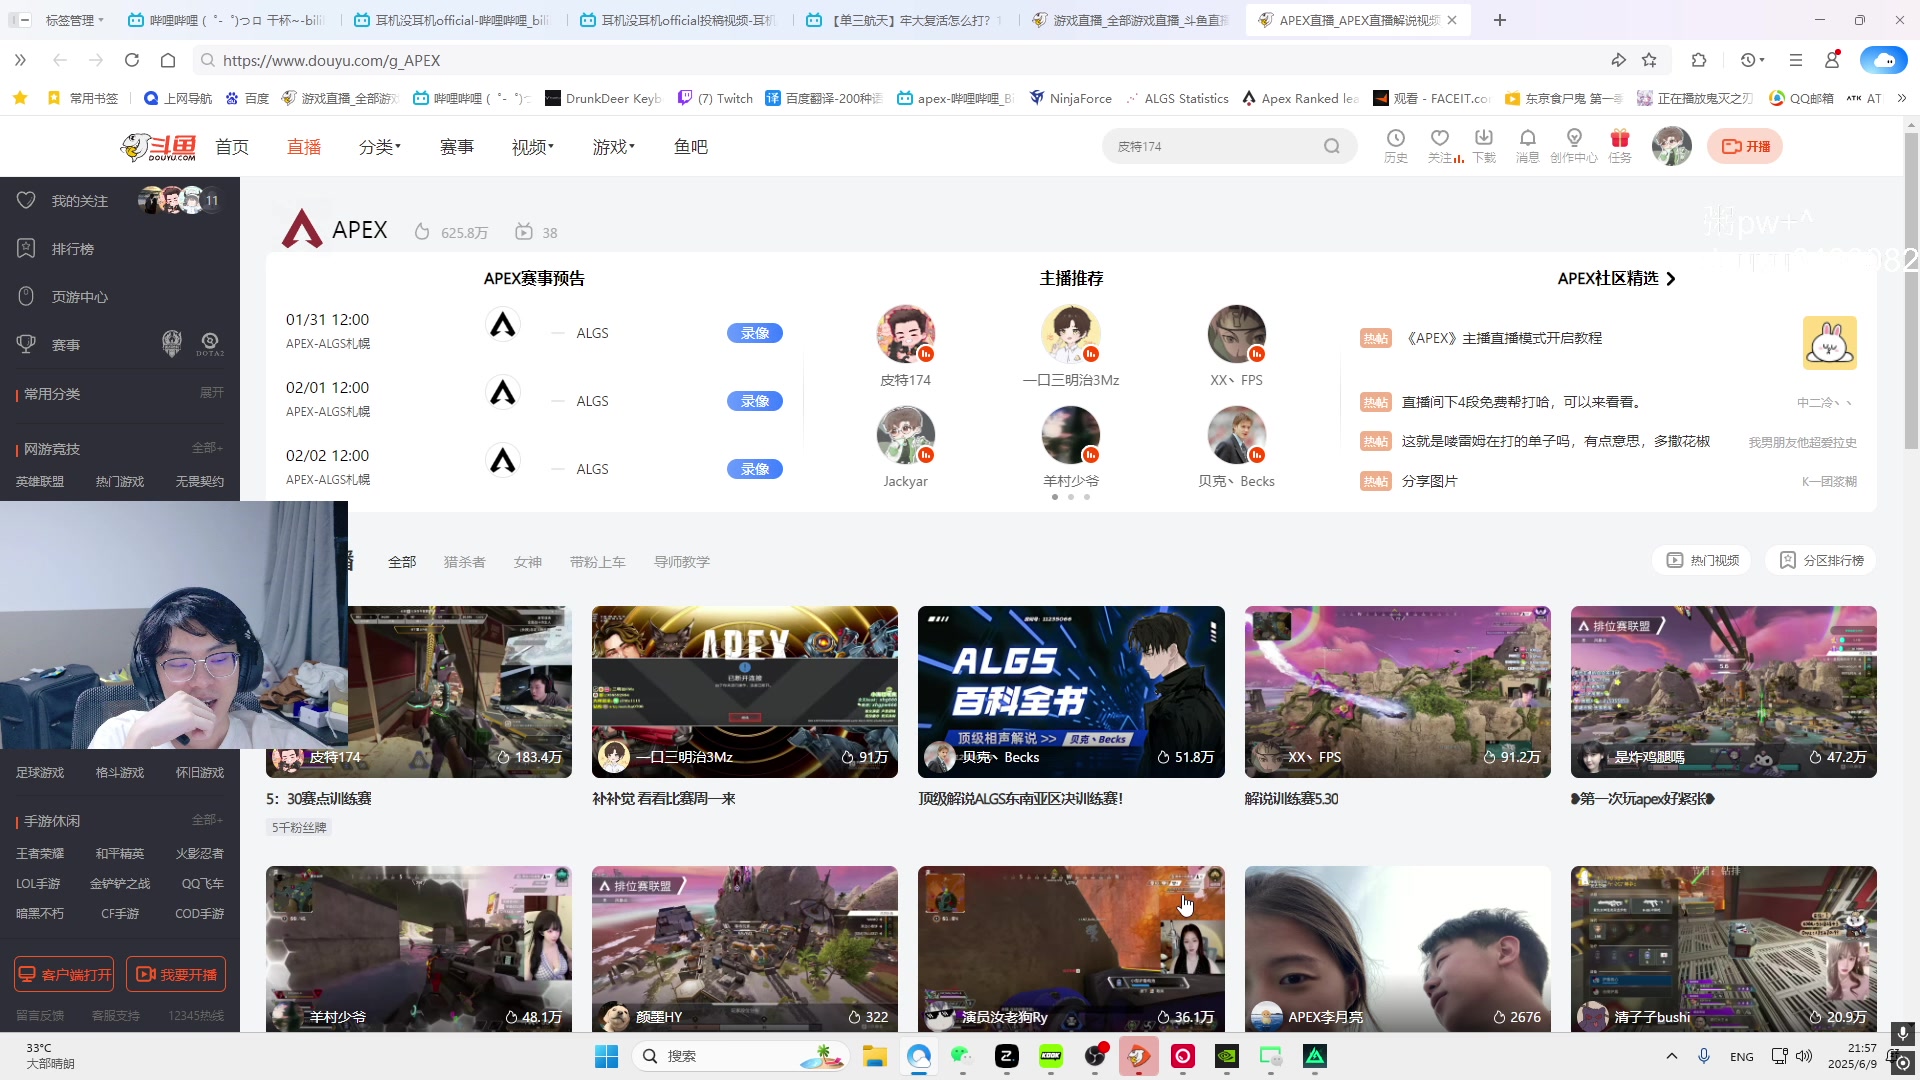Reload the page with the browser refresh icon
The width and height of the screenshot is (1920, 1080).
(x=132, y=60)
